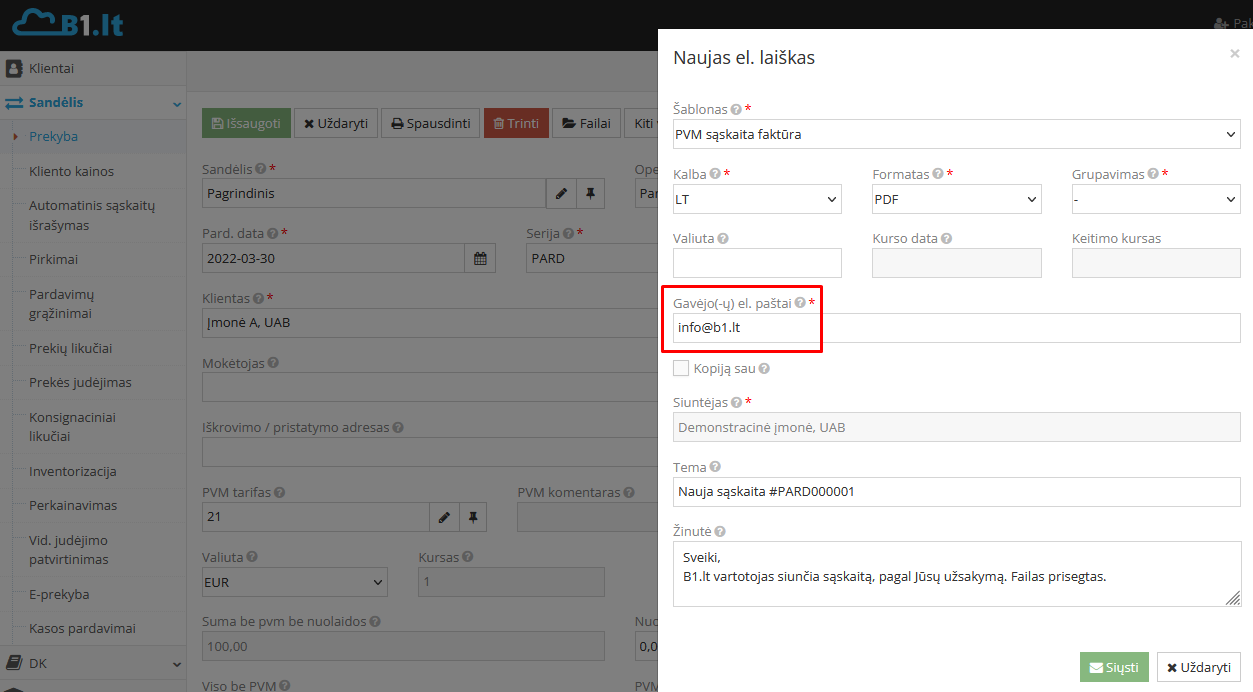This screenshot has height=692, width=1253.
Task: Click into the Tema subject field
Action: (956, 492)
